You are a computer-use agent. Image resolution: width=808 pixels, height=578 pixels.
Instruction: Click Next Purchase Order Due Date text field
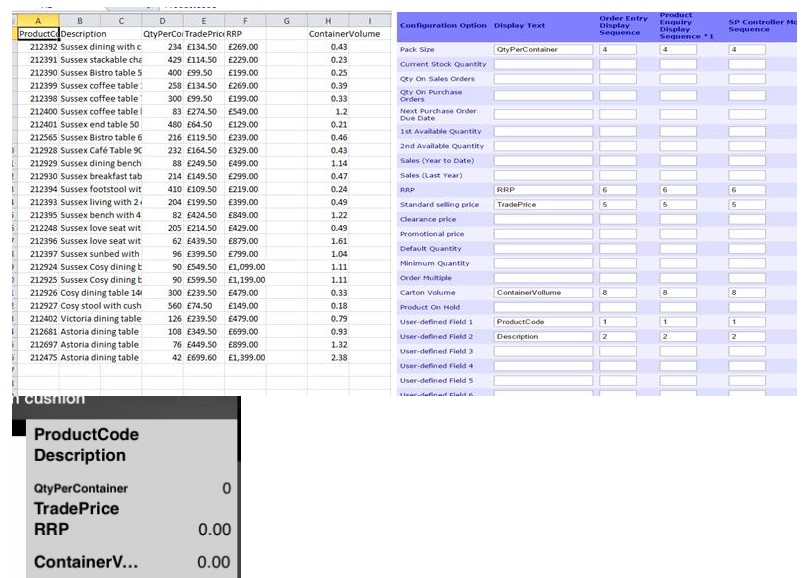tap(543, 114)
